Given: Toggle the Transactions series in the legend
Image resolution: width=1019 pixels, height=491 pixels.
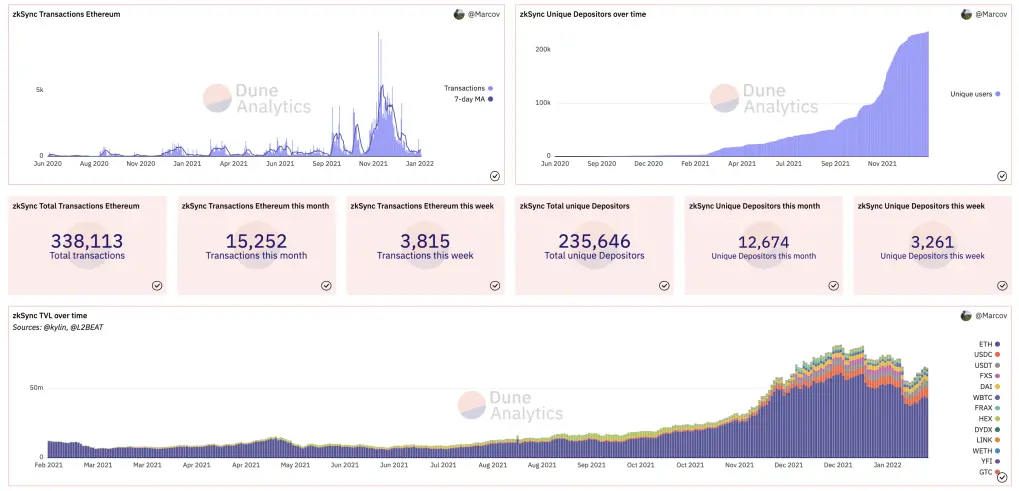Looking at the screenshot, I should pyautogui.click(x=469, y=88).
